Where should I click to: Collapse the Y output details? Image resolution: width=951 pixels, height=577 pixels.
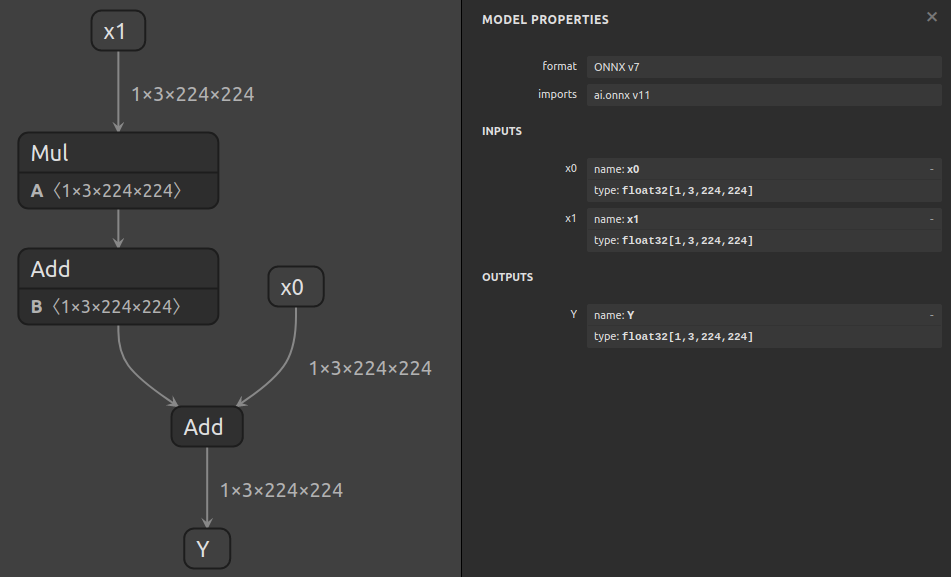[x=931, y=315]
